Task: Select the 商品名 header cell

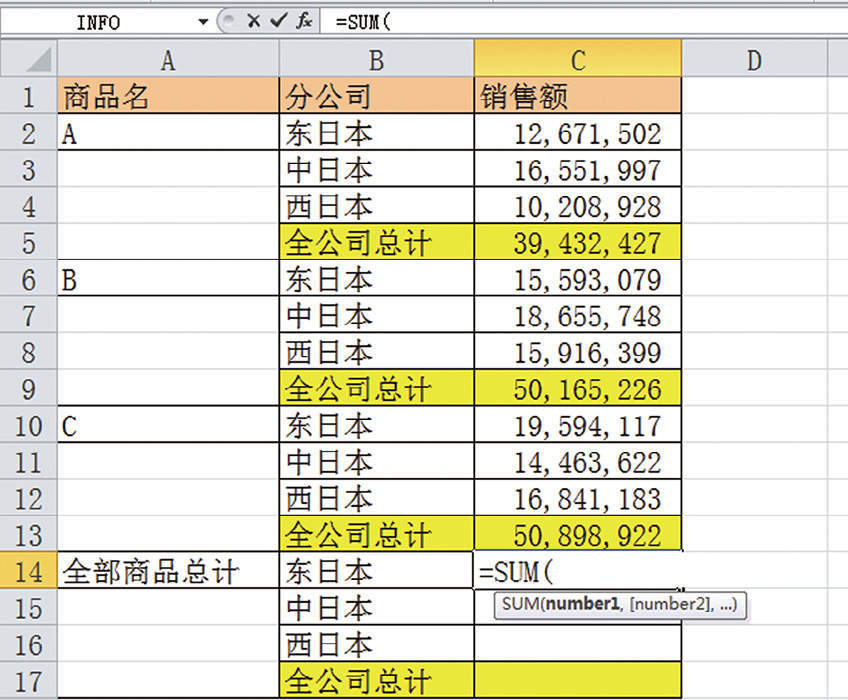Action: [167, 95]
